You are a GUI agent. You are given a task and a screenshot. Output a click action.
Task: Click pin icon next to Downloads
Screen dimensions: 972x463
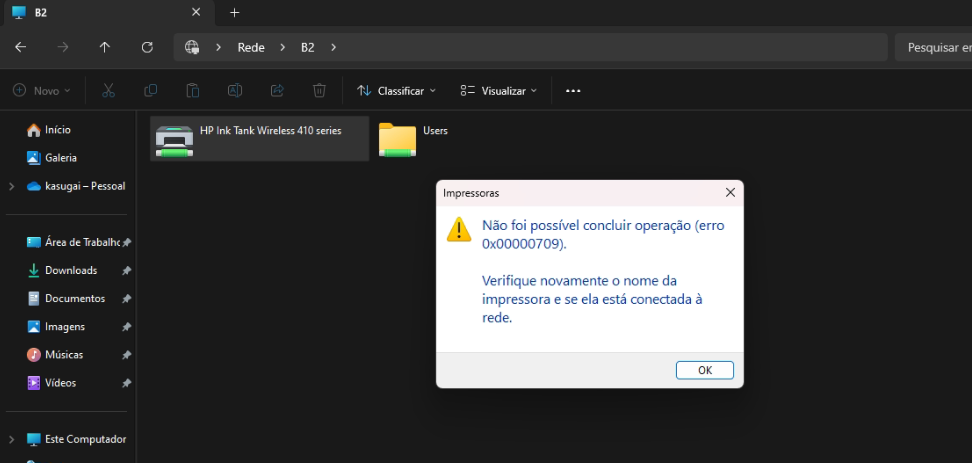click(x=126, y=271)
